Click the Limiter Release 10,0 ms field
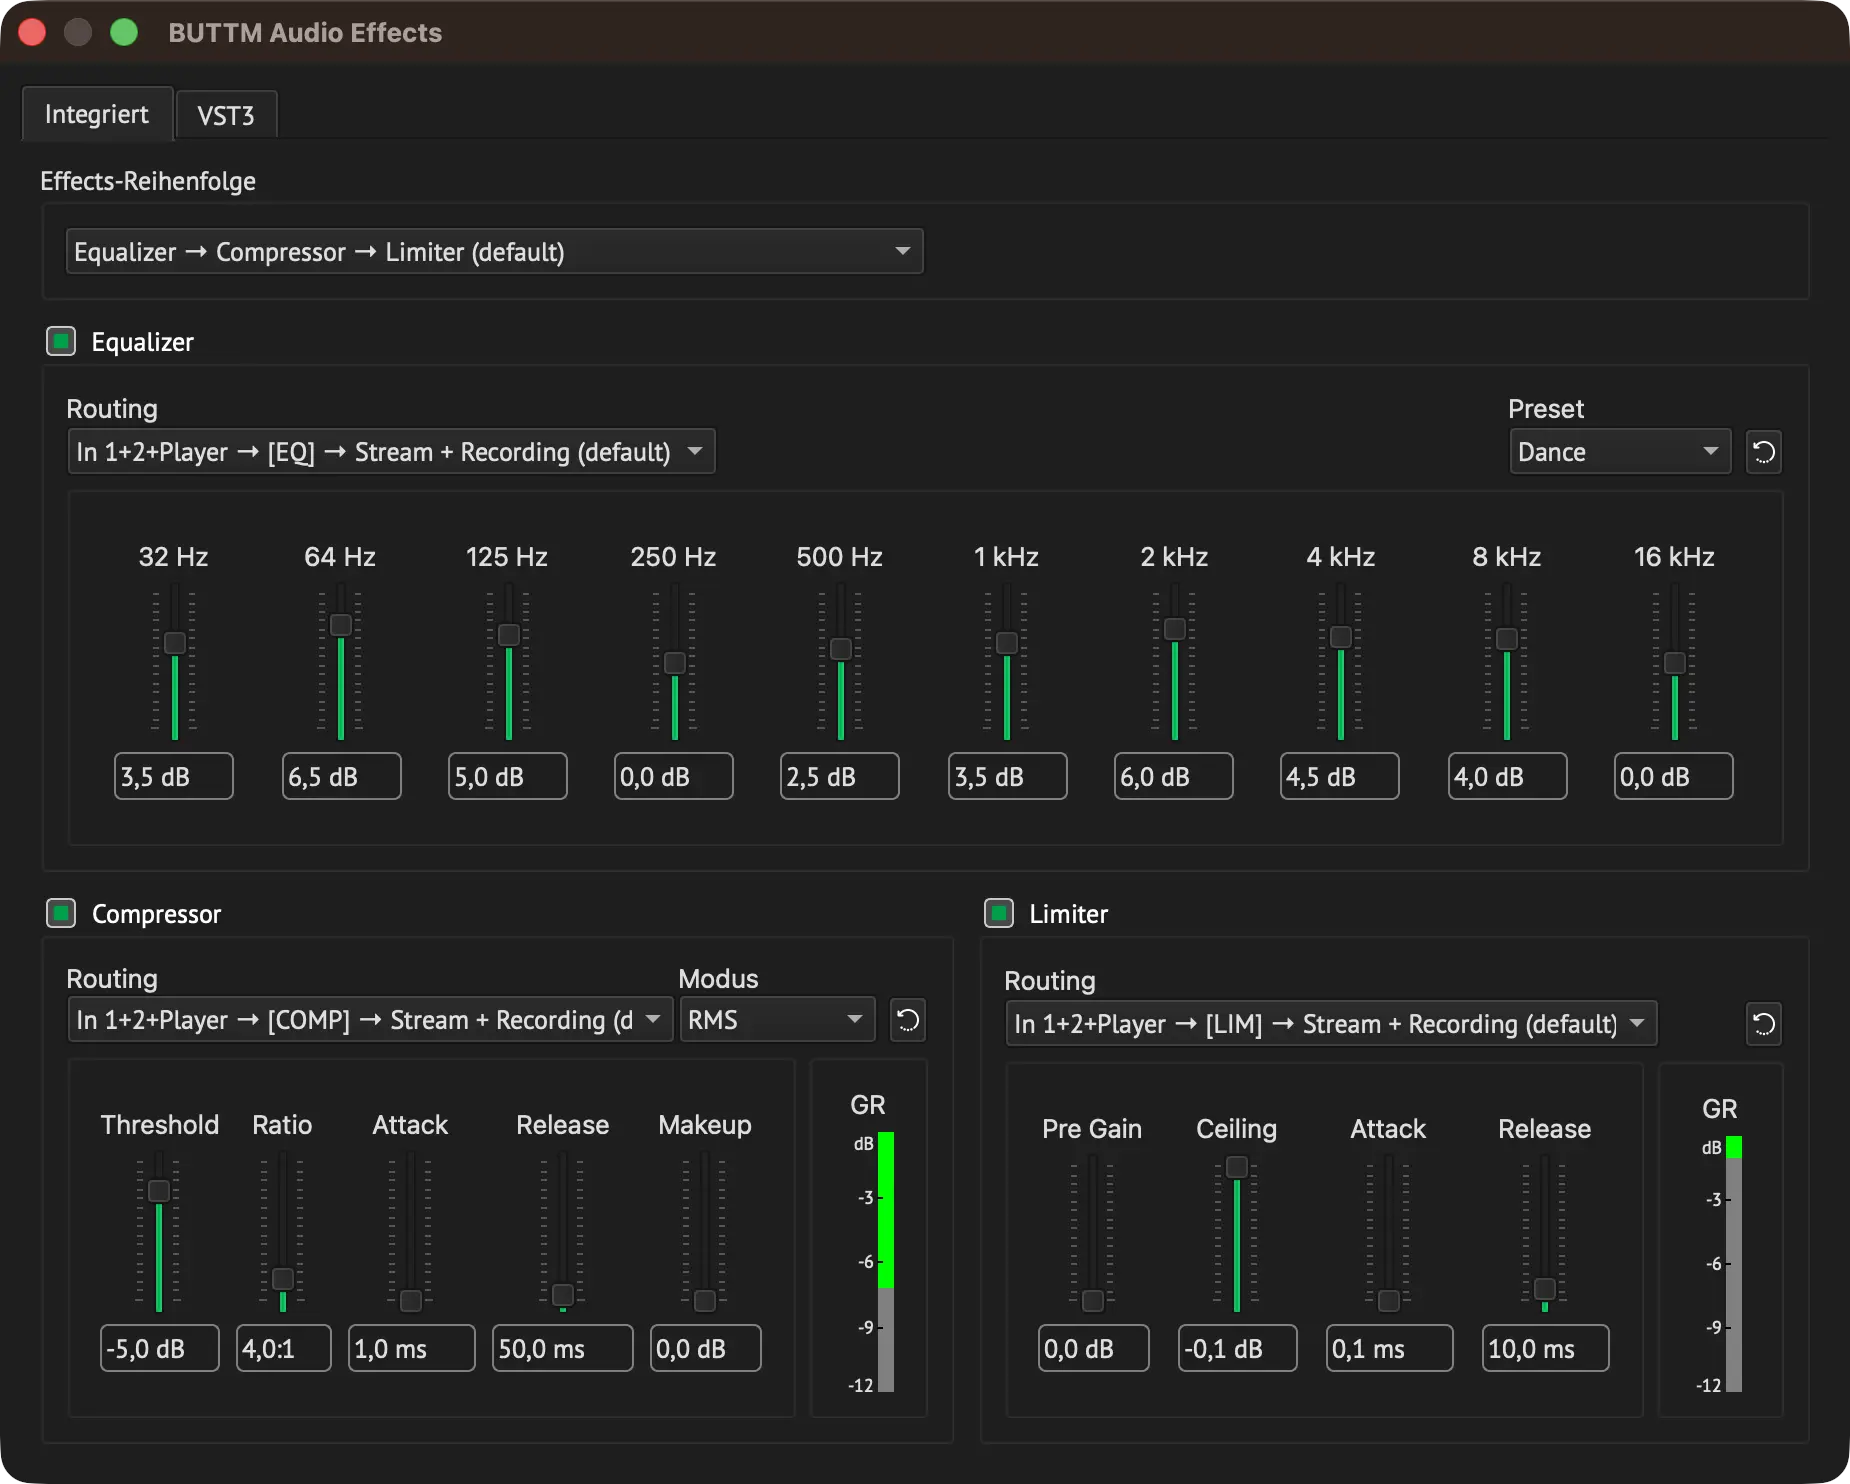The width and height of the screenshot is (1850, 1484). tap(1546, 1348)
